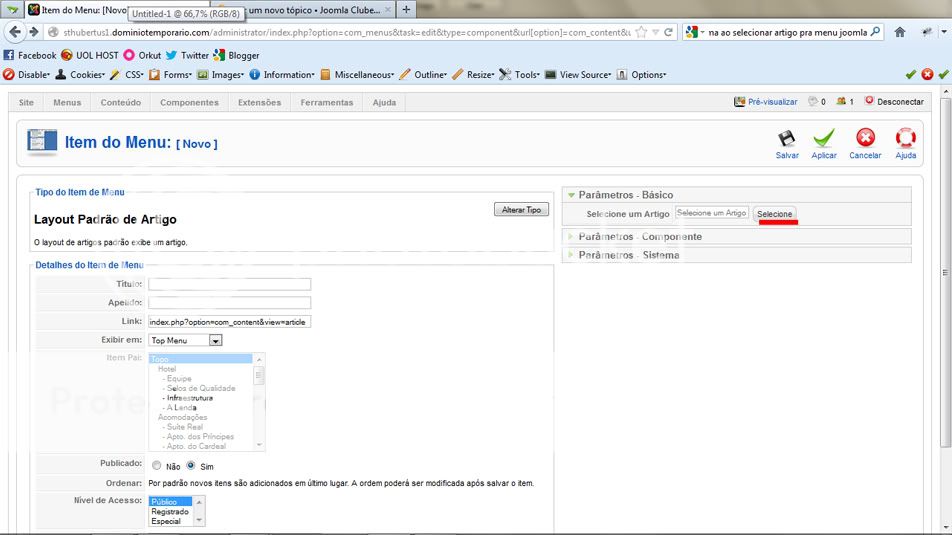
Task: Click the Aplicar green checkmark icon
Action: click(x=824, y=140)
